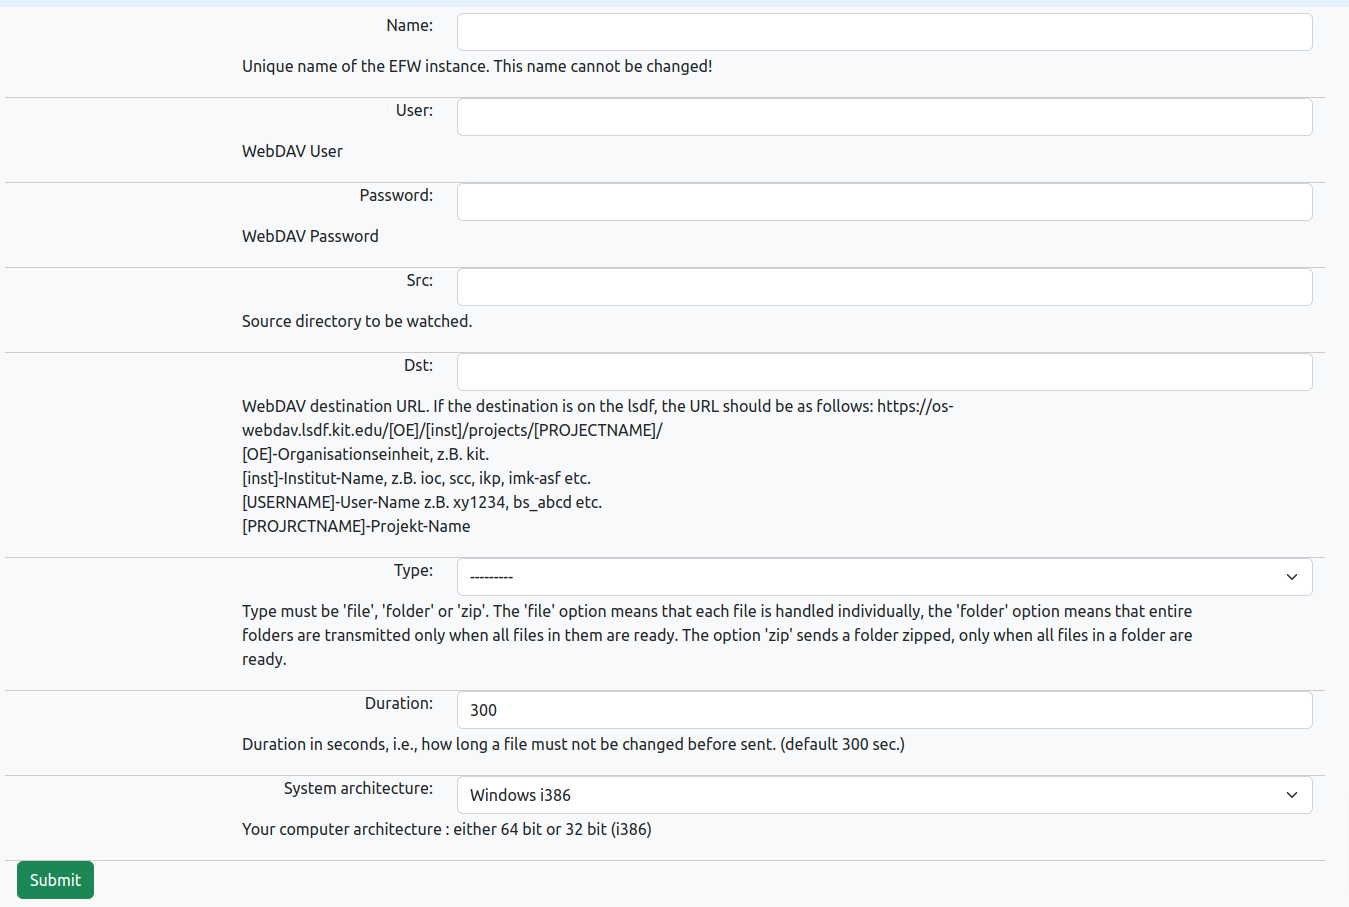
Task: Click the Duration field showing 300
Action: pyautogui.click(x=884, y=709)
